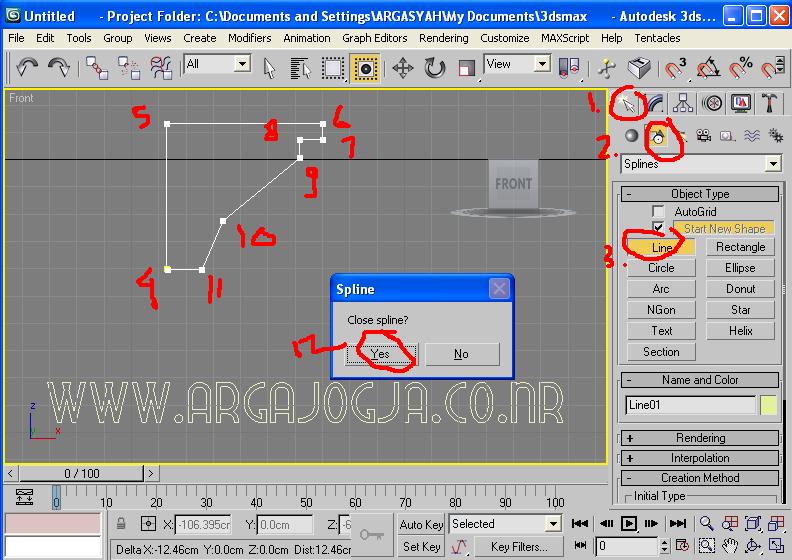This screenshot has height=560, width=792.
Task: Switch to Cameras category icon
Action: click(x=703, y=135)
